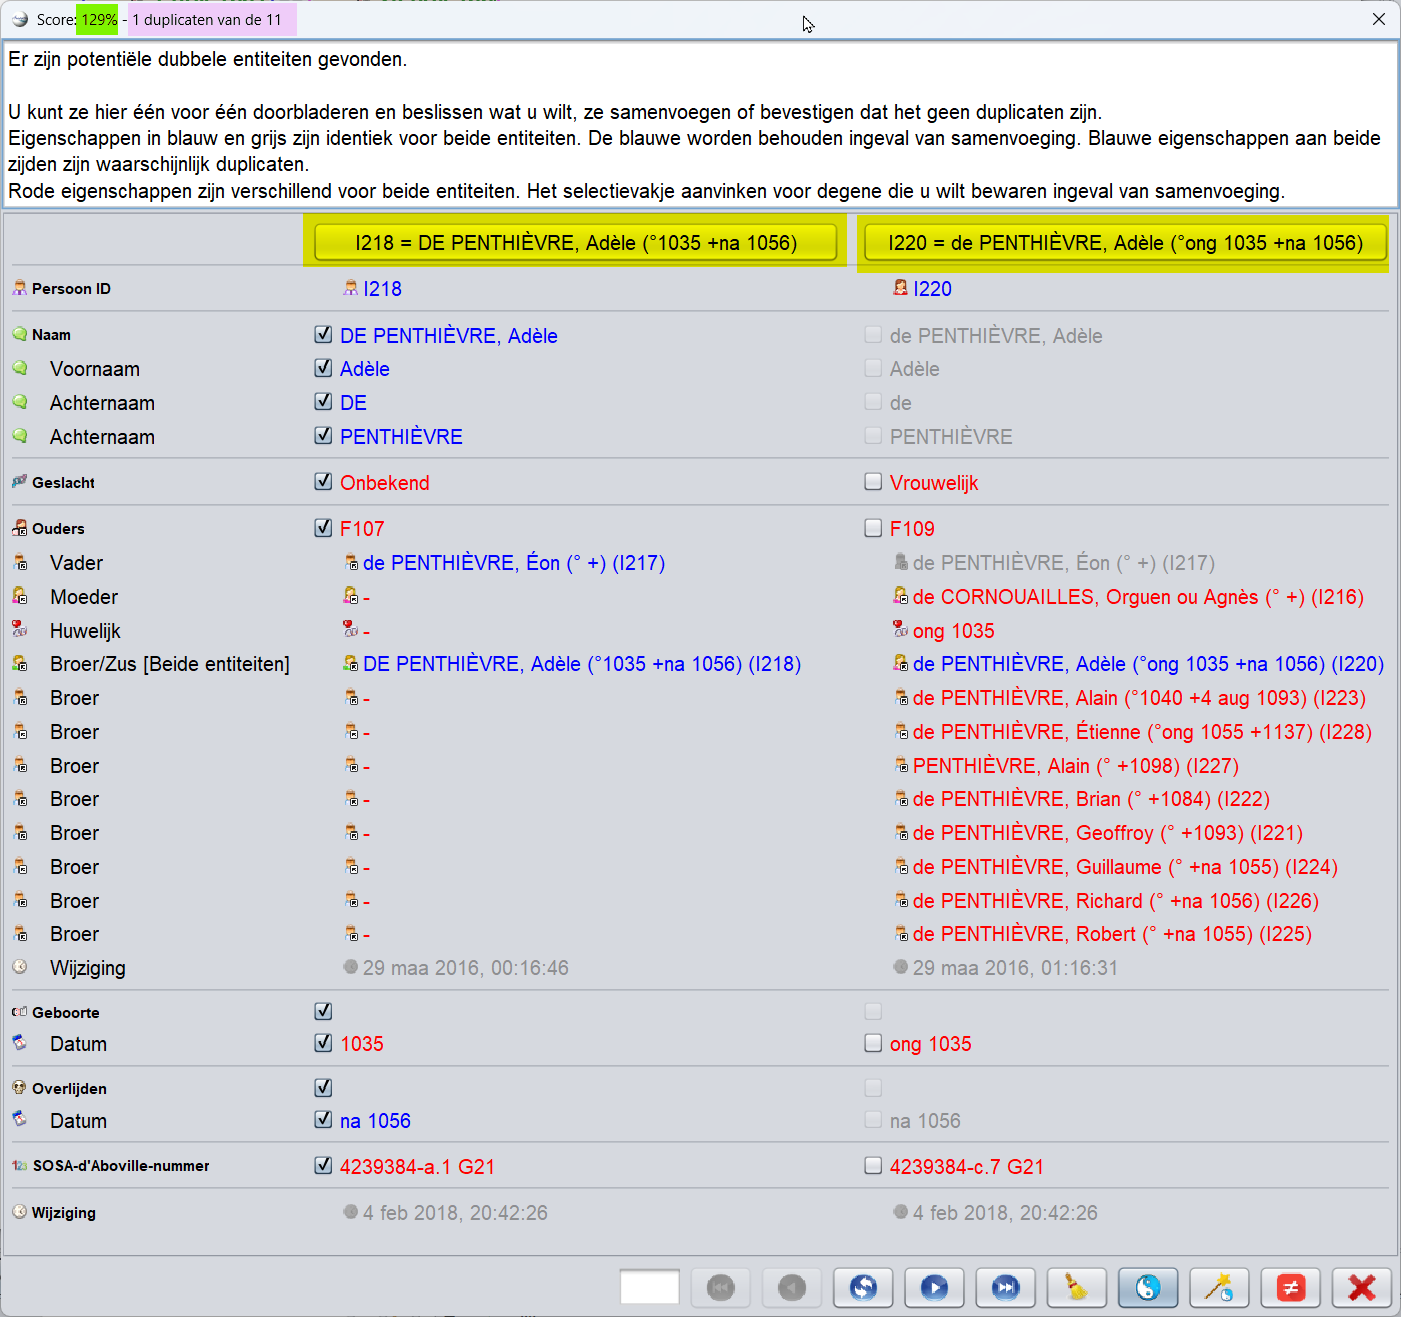This screenshot has width=1401, height=1317.
Task: Click the I218 DE PENTHIÈVRE Adèle header button
Action: tap(576, 243)
